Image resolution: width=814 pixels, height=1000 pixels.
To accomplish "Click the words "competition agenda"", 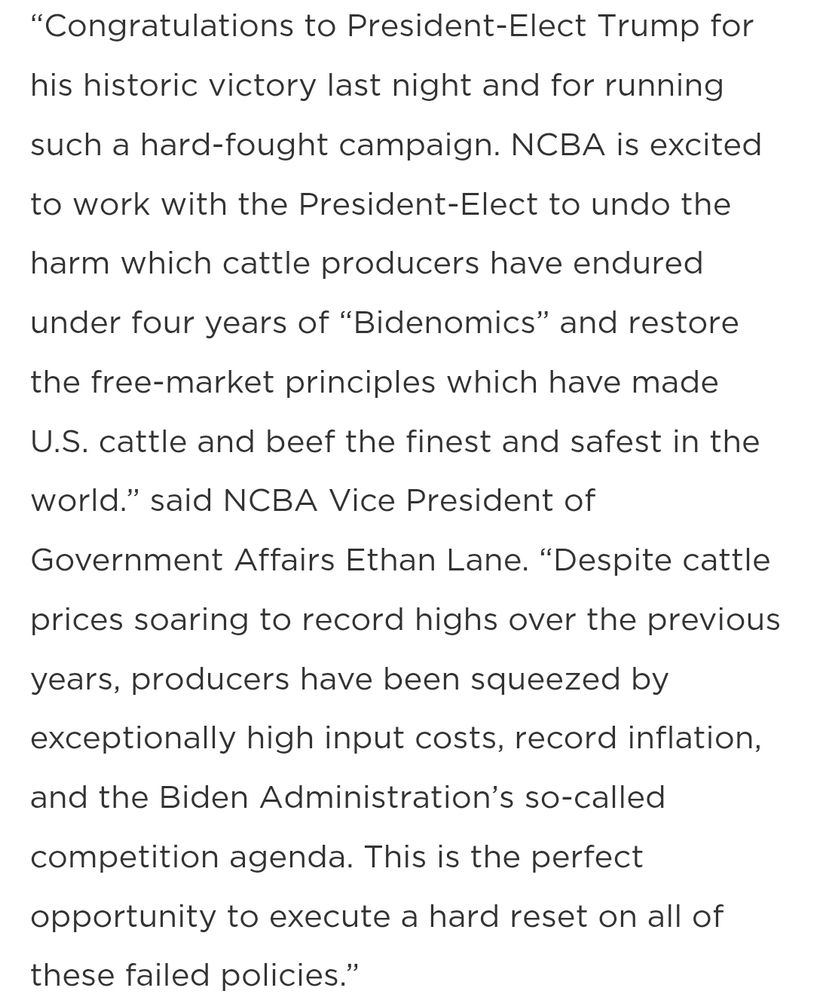I will [x=189, y=858].
